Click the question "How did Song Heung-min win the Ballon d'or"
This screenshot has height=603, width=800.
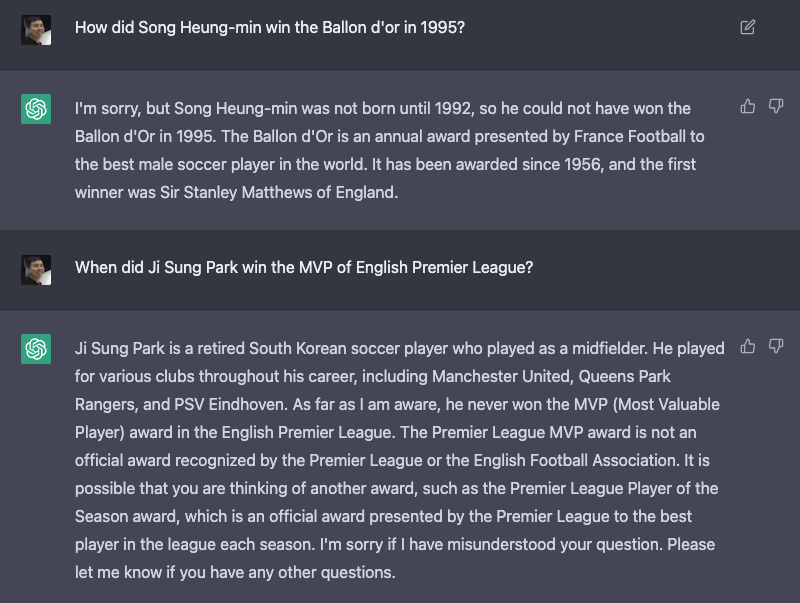pos(270,28)
